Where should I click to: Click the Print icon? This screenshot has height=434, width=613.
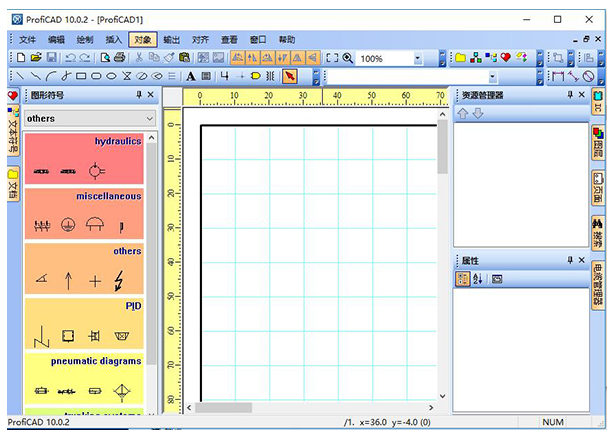click(x=120, y=58)
